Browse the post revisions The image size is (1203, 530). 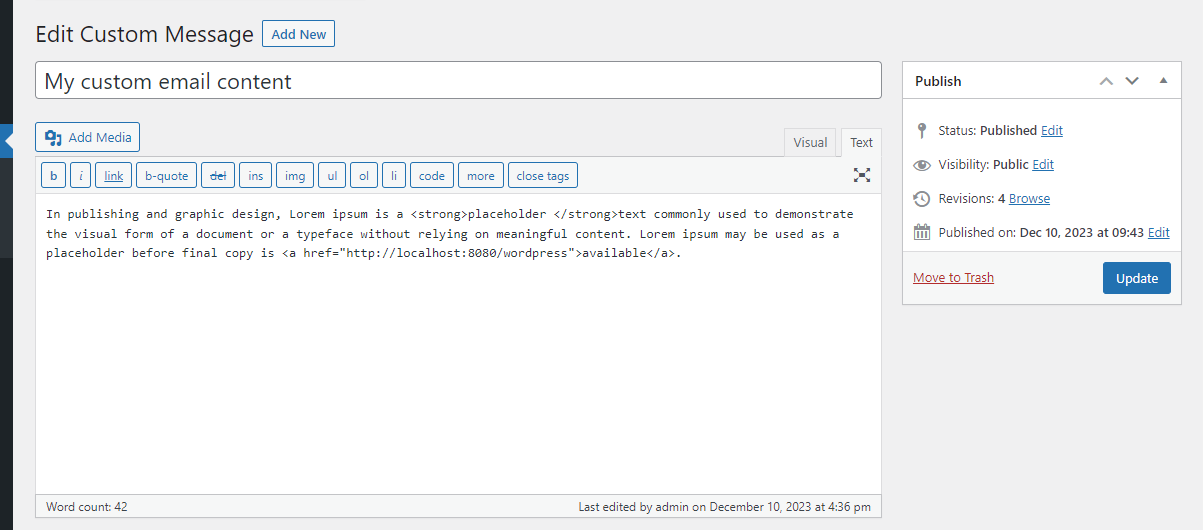(x=1029, y=199)
